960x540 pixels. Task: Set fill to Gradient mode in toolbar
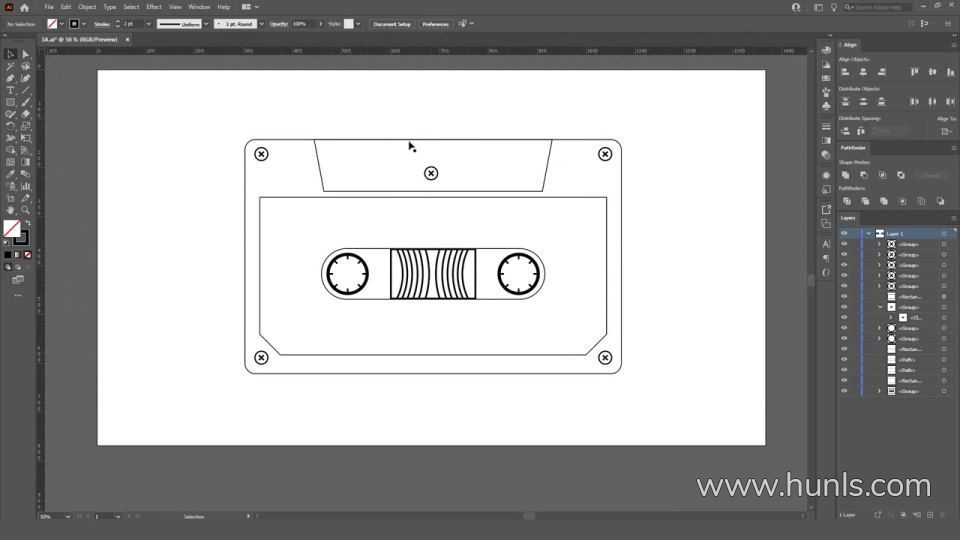pos(18,255)
